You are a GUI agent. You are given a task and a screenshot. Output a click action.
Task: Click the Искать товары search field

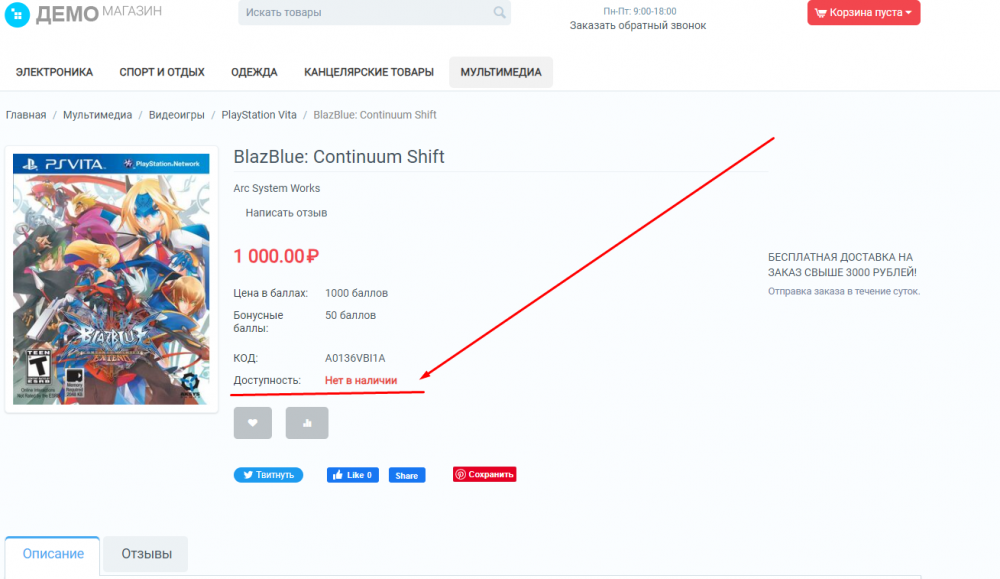365,13
